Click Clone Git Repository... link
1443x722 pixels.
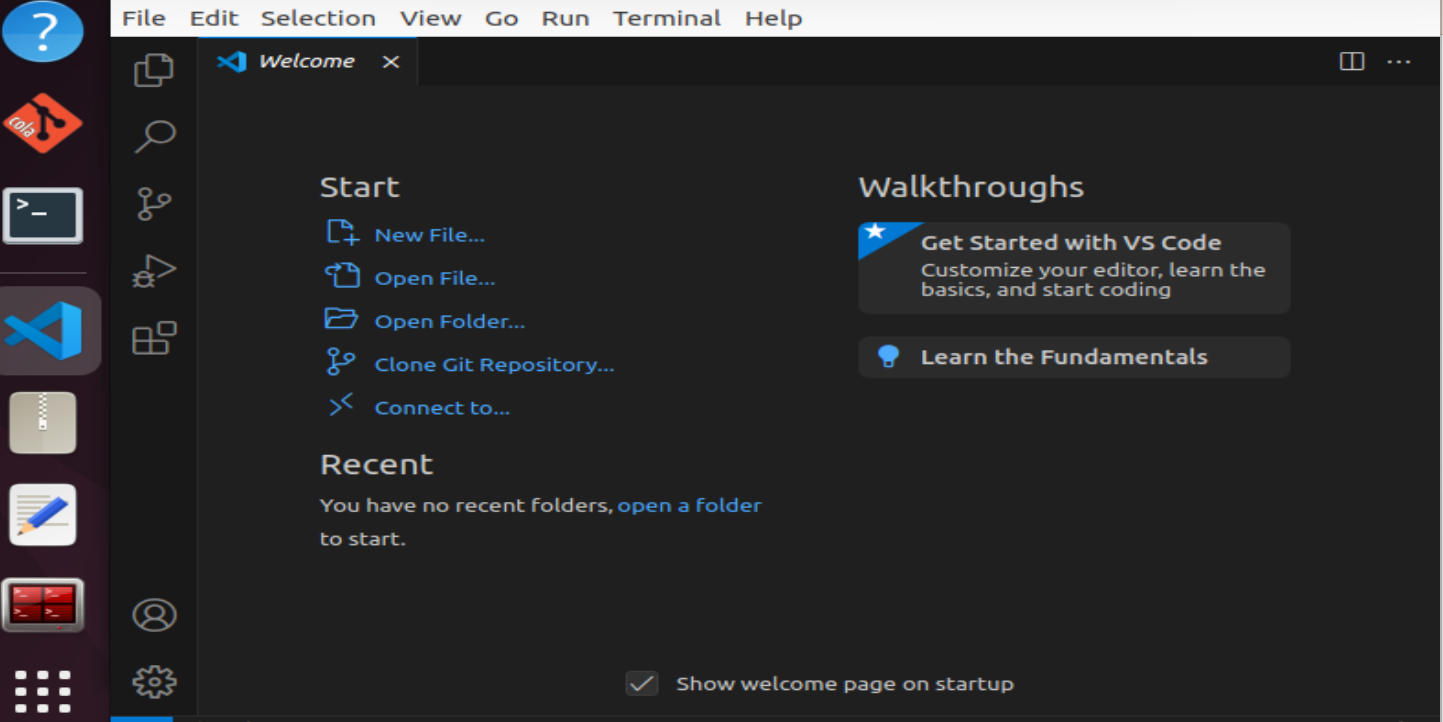(494, 365)
